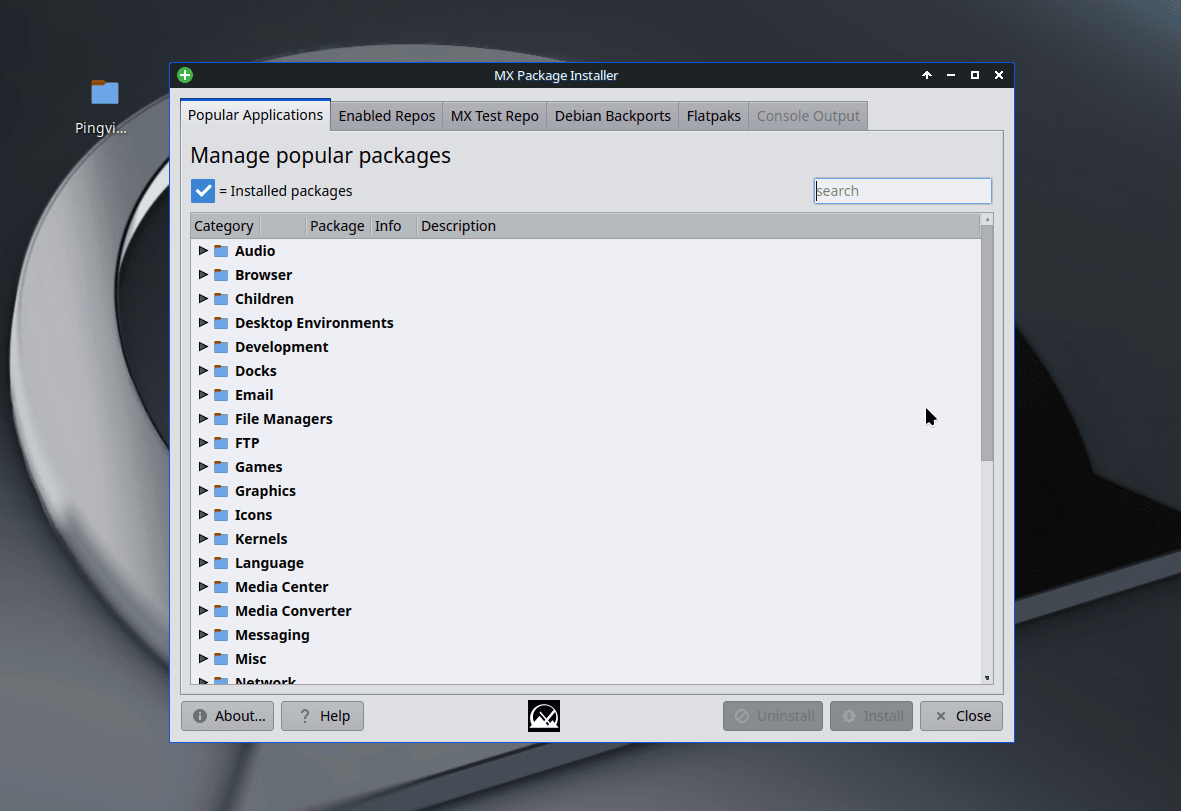Select the Email category text

(x=254, y=395)
